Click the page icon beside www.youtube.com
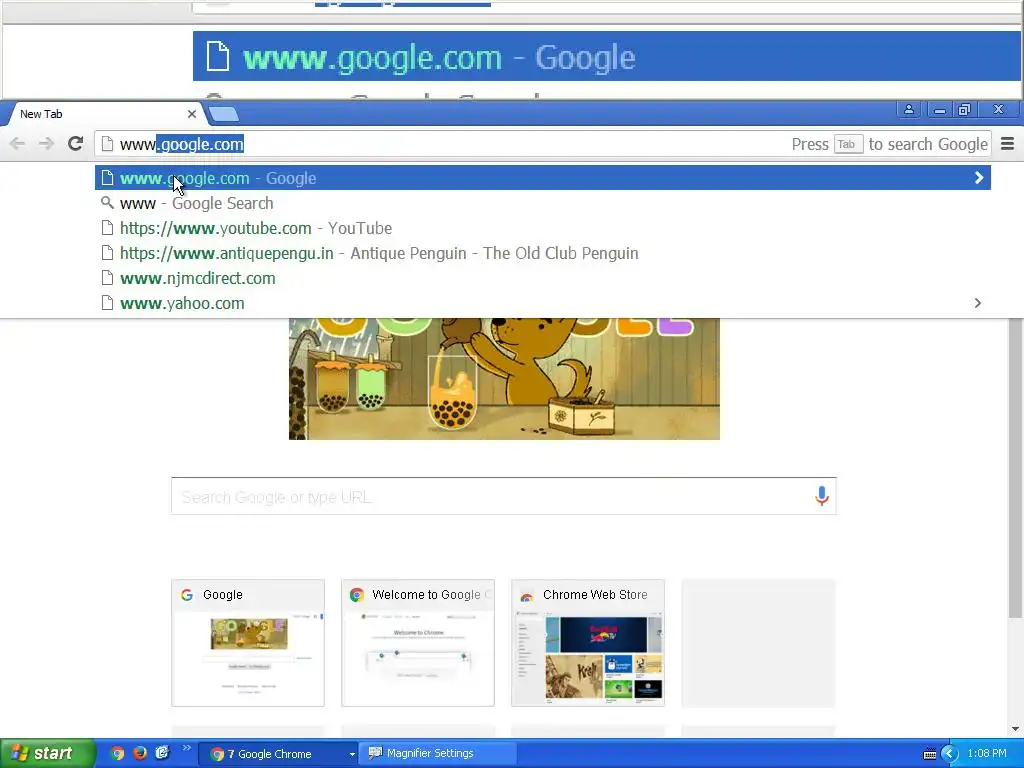Viewport: 1024px width, 768px height. tap(108, 229)
